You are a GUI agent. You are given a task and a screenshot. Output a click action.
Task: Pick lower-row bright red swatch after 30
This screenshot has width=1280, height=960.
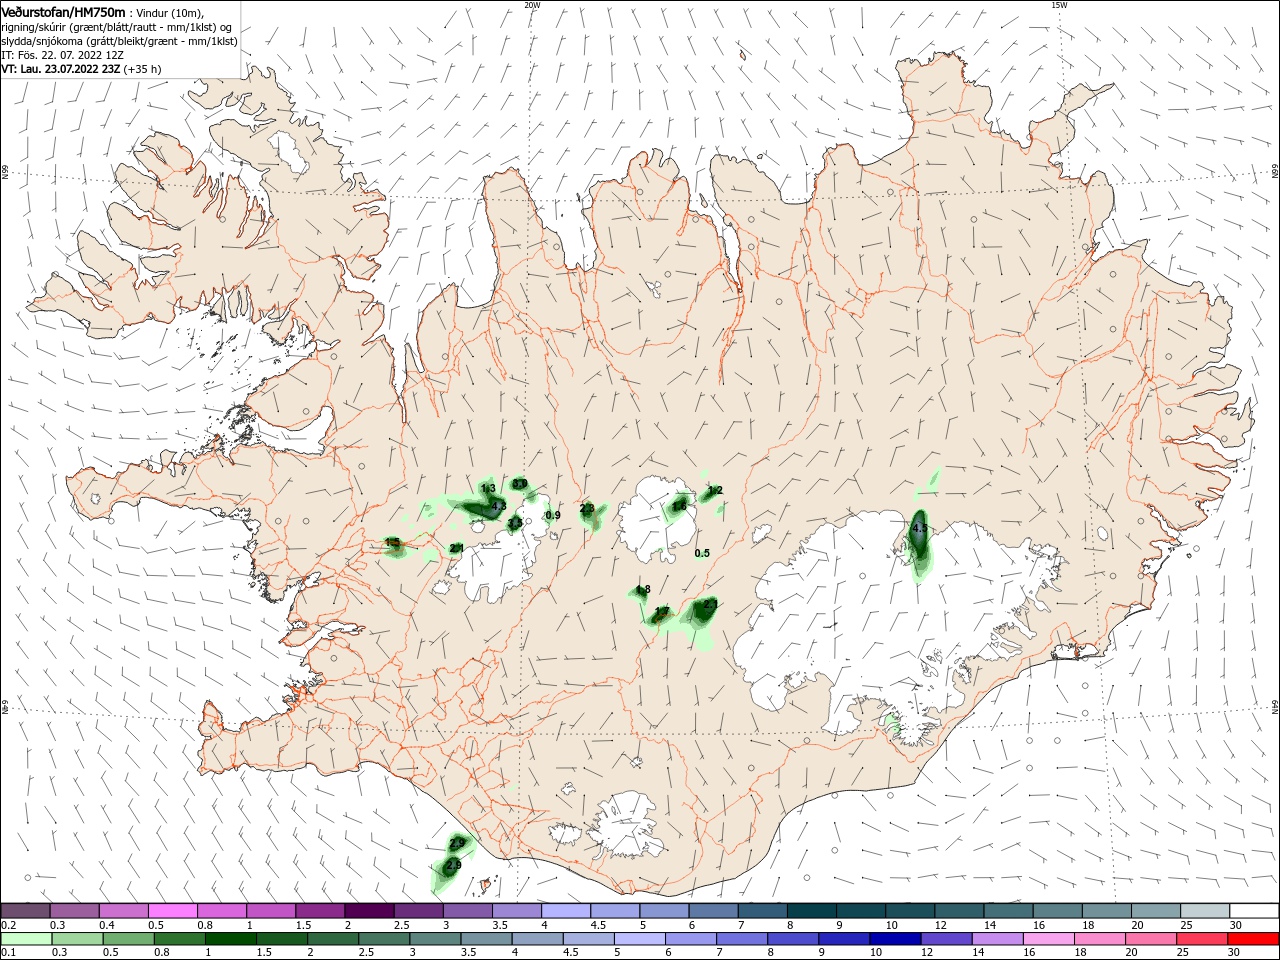1253,938
